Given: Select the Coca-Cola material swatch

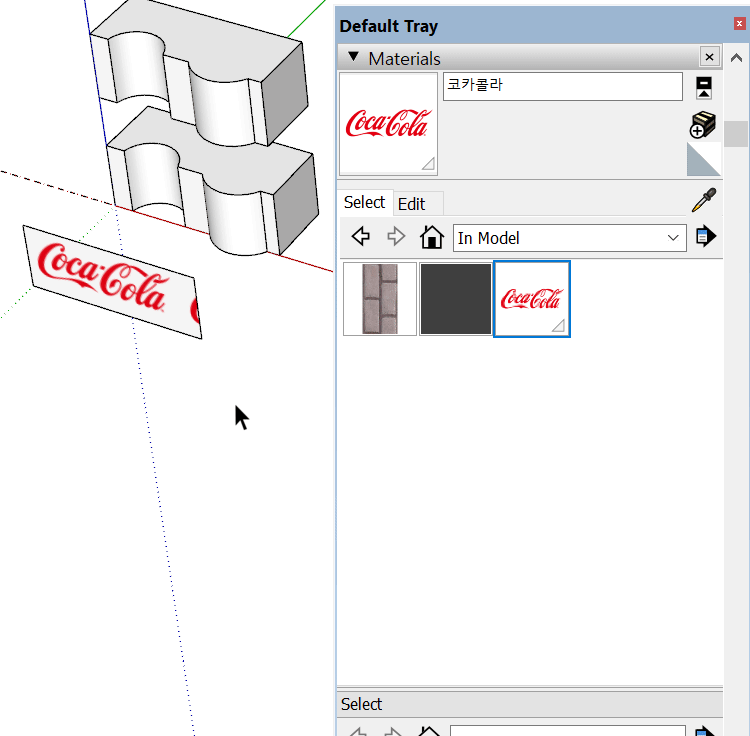Looking at the screenshot, I should [x=532, y=299].
